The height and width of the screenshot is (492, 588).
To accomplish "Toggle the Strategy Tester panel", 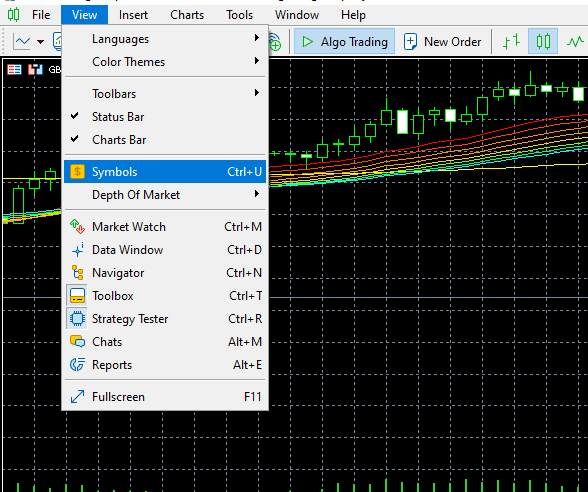I will [x=165, y=319].
